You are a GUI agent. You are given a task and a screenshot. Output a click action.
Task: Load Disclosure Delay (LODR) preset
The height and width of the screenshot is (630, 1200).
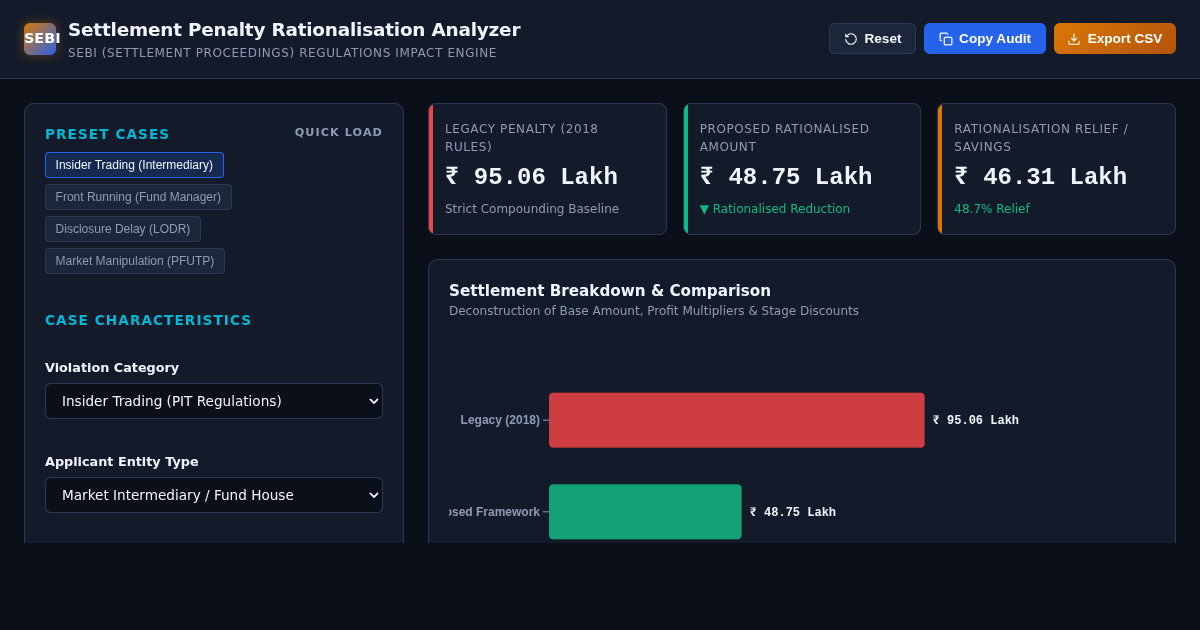coord(123,229)
